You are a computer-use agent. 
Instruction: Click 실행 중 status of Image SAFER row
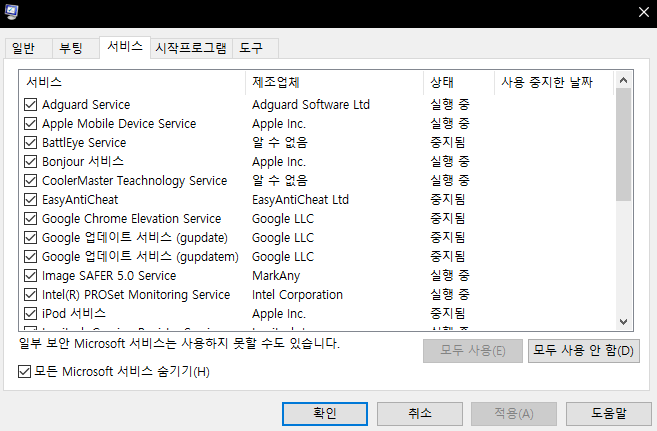(450, 276)
